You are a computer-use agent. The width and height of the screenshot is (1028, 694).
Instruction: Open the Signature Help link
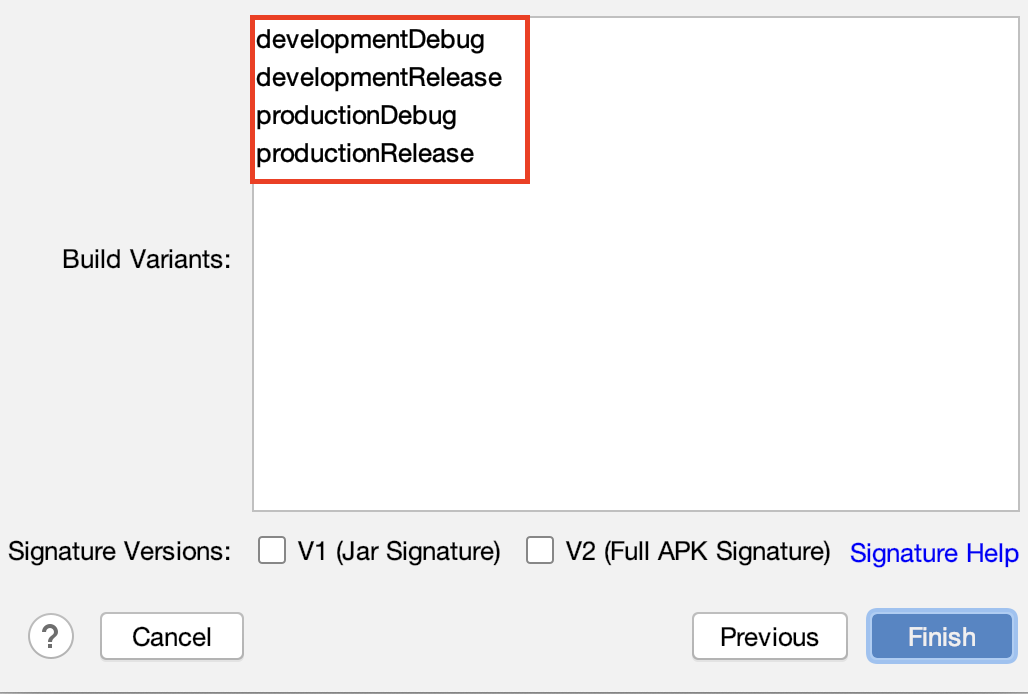[x=933, y=553]
